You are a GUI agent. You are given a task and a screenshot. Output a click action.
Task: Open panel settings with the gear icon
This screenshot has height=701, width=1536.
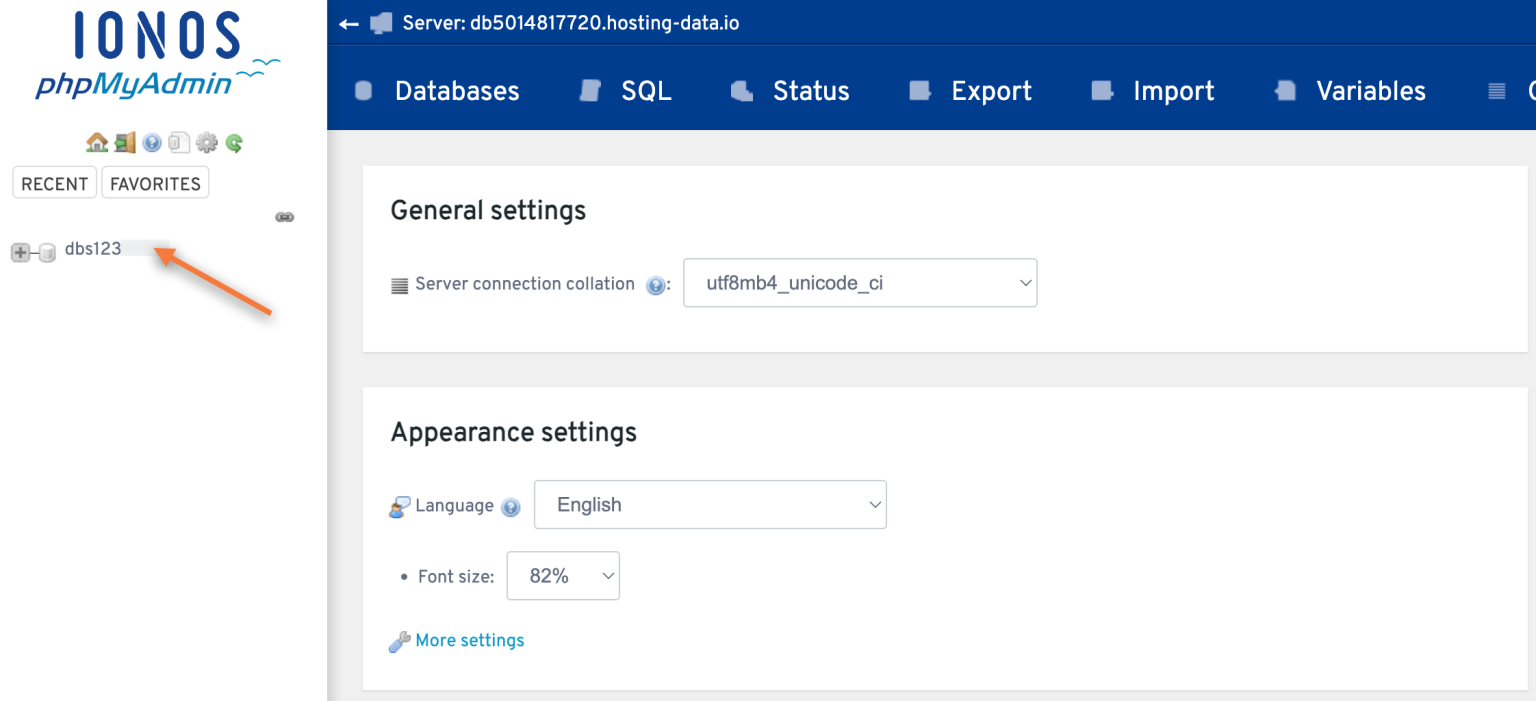pyautogui.click(x=206, y=141)
